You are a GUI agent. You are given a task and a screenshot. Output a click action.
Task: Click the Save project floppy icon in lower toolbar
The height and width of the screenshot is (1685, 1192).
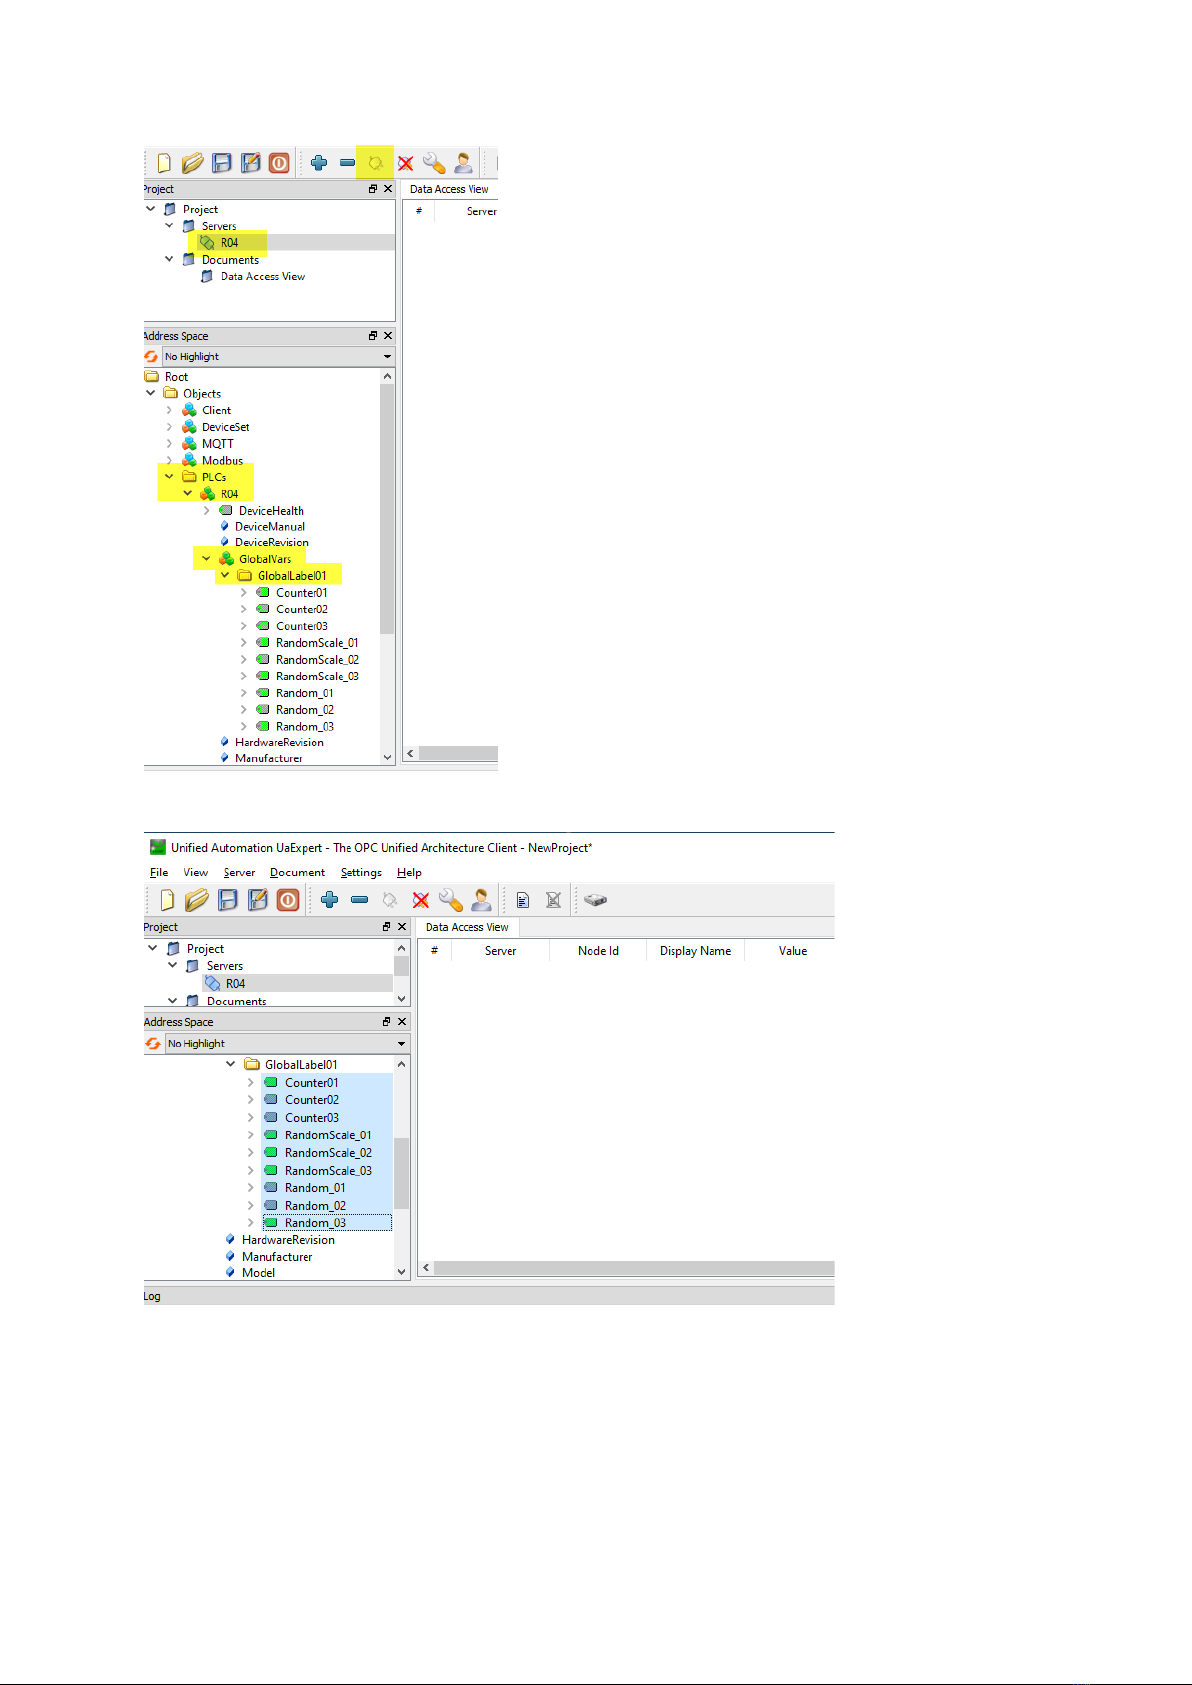coord(228,900)
